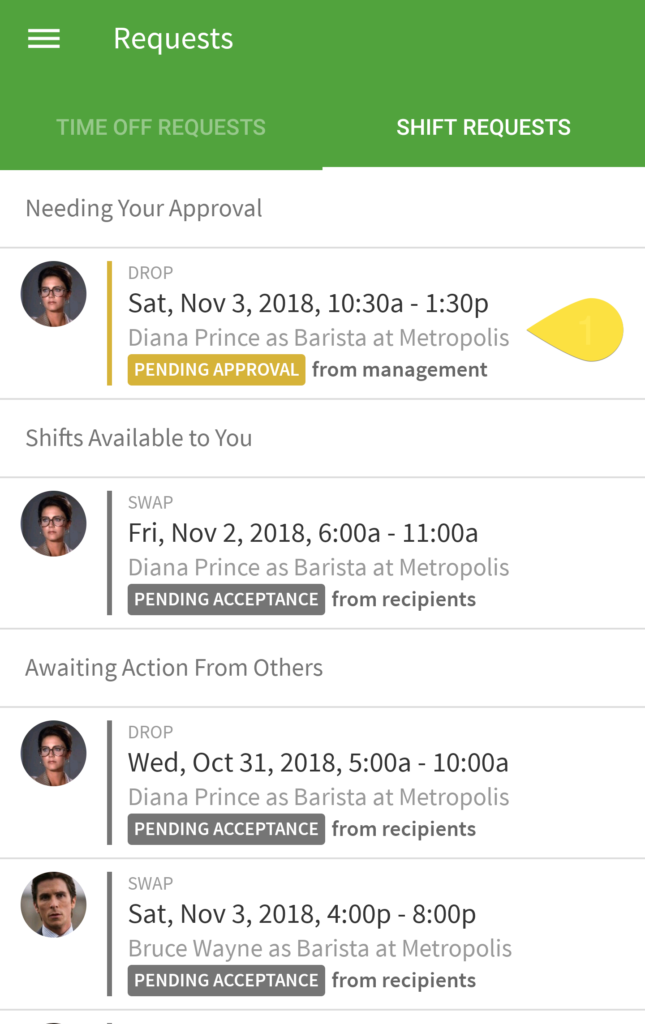
Task: Tap the yellow accent bar on the approval card
Action: point(110,320)
